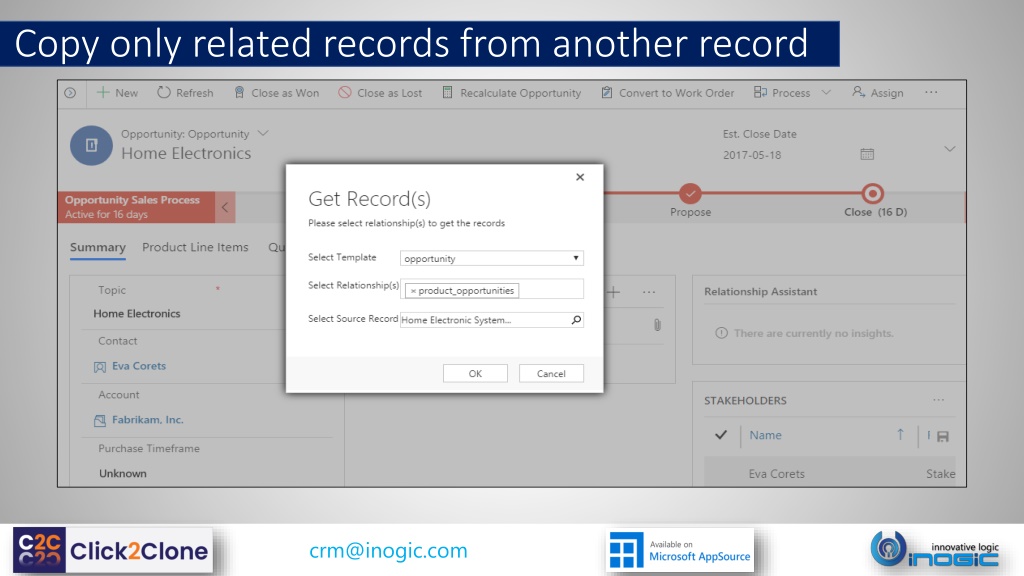Click the New plus icon in command bar
Viewport: 1024px width, 576px height.
coord(103,93)
